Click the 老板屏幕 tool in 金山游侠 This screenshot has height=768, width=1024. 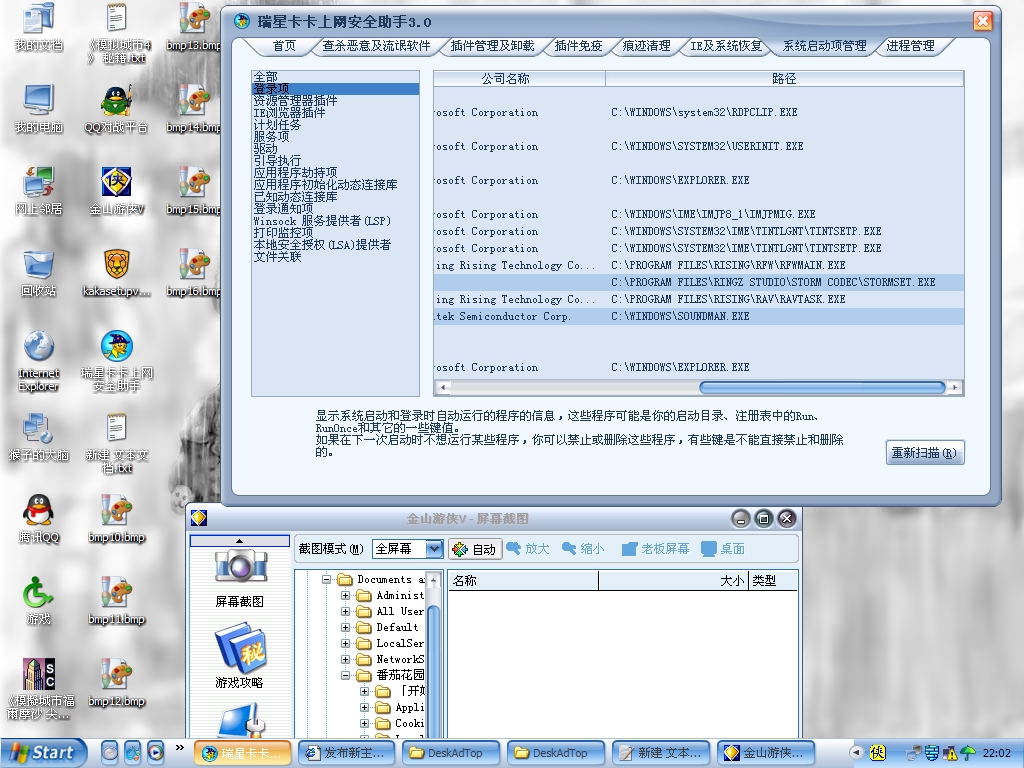click(655, 549)
